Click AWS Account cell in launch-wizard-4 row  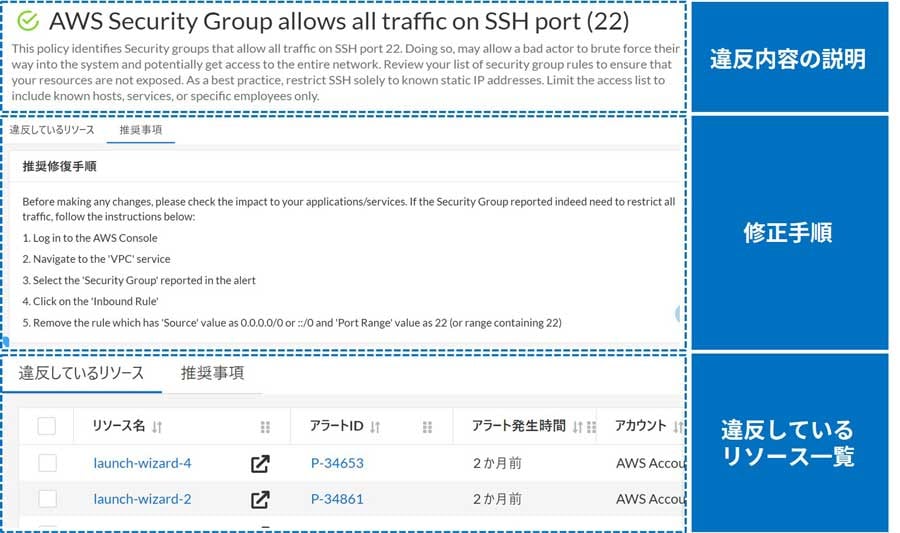coord(650,463)
